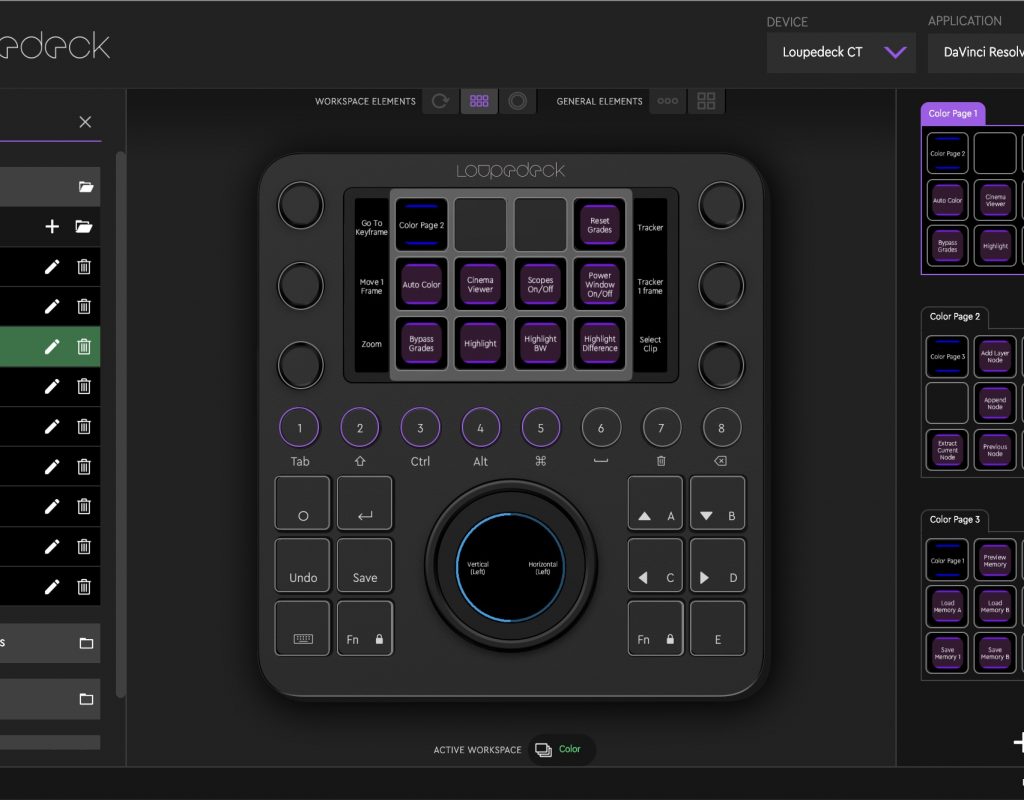Click round button 4 labeled Alt

click(x=481, y=428)
